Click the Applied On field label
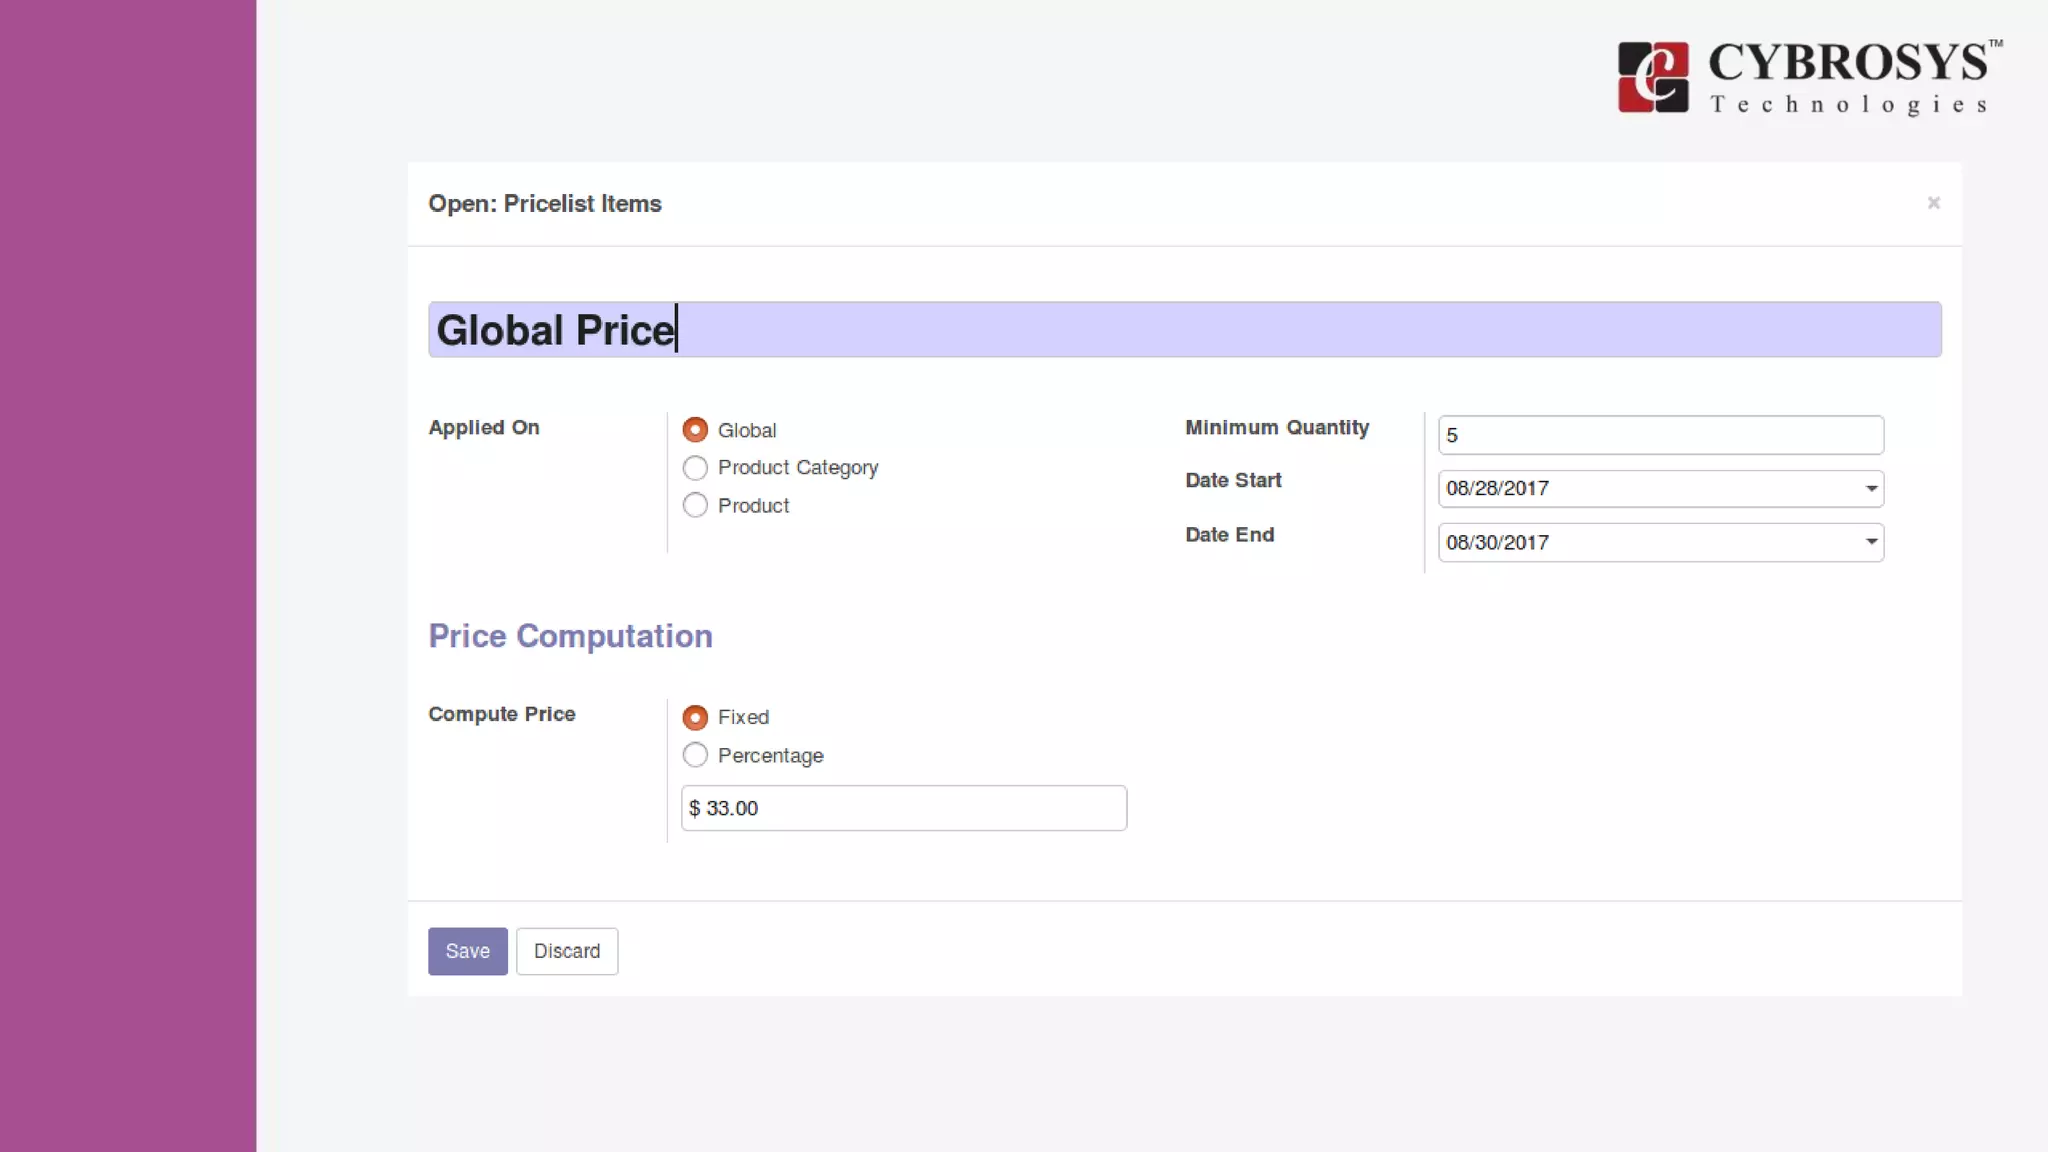 pyautogui.click(x=484, y=428)
